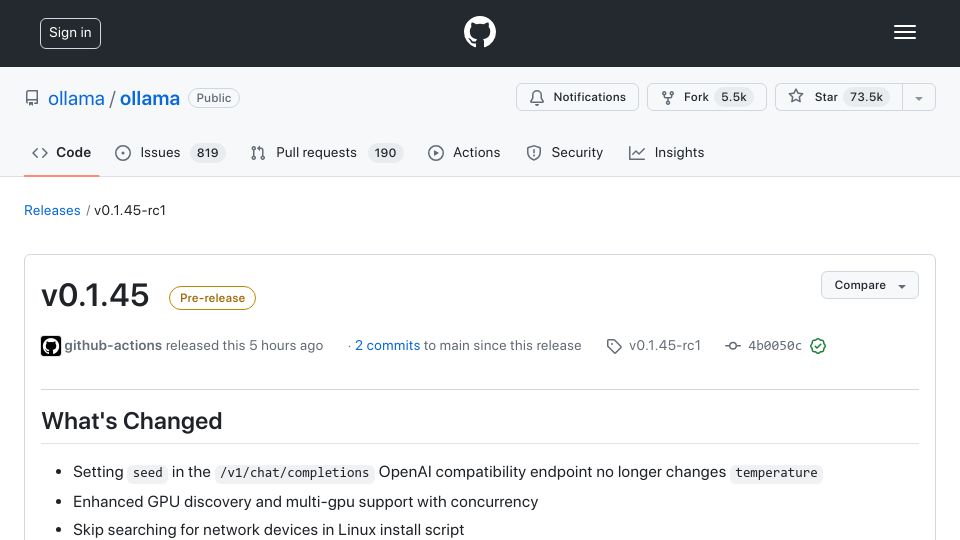Switch to the Code tab
960x540 pixels.
pos(61,152)
